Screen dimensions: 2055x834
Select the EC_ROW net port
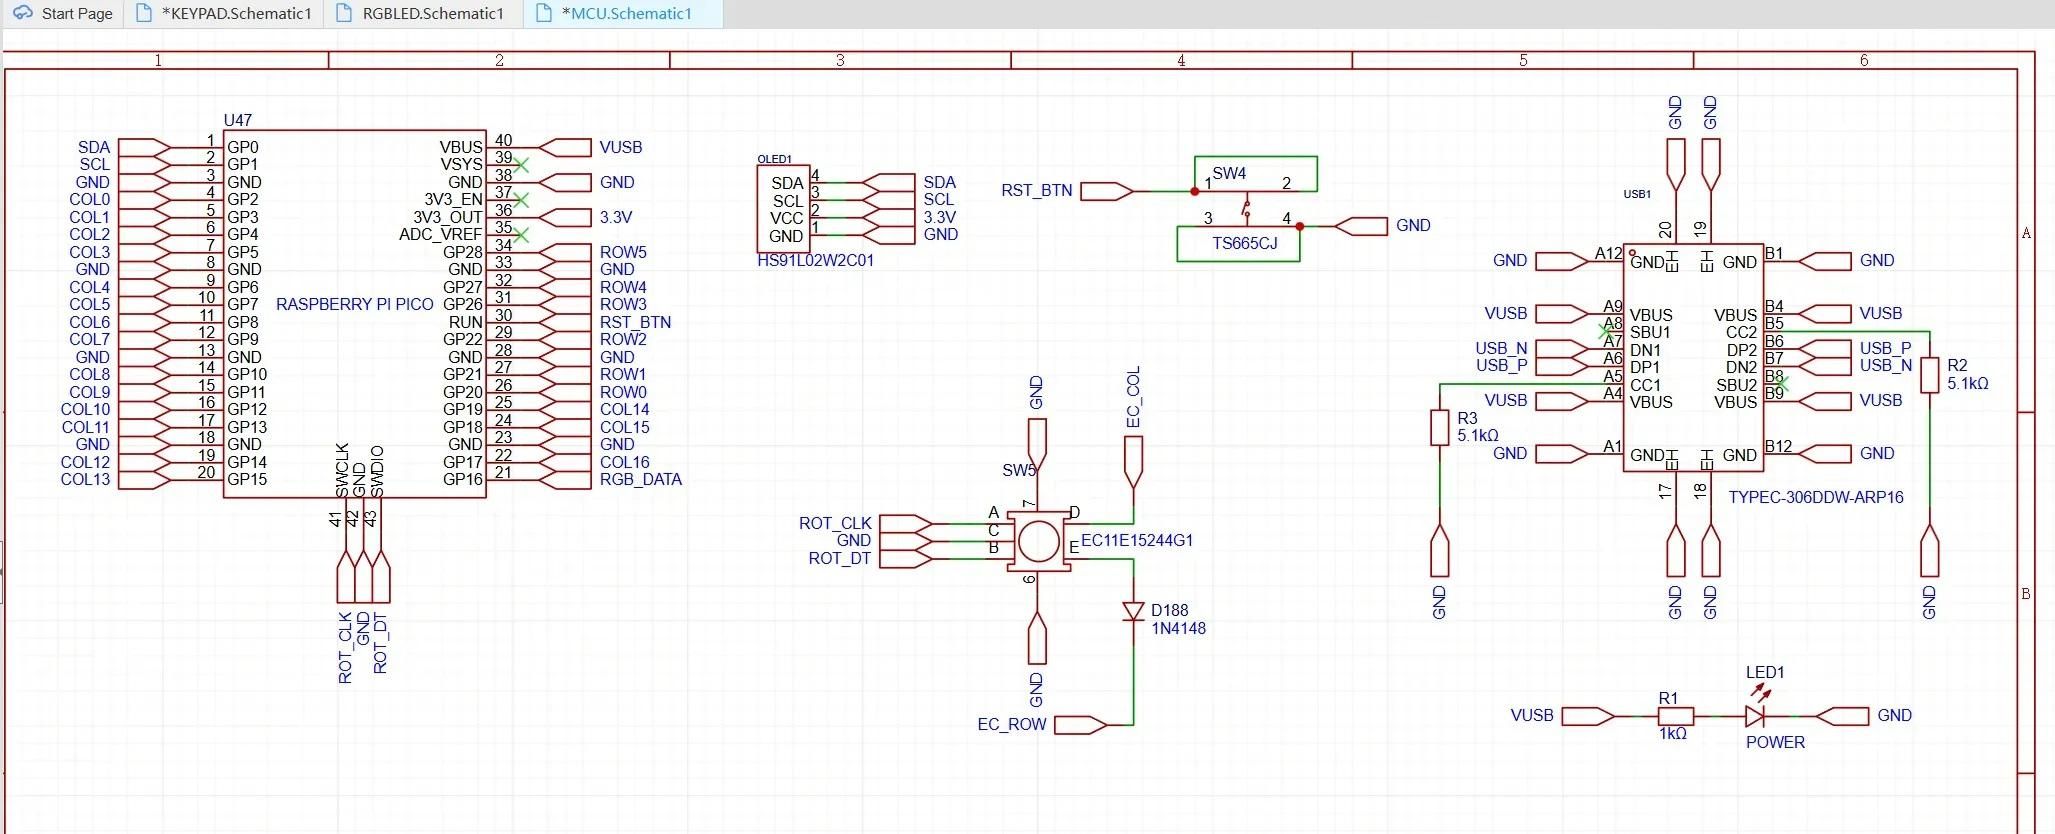1081,724
